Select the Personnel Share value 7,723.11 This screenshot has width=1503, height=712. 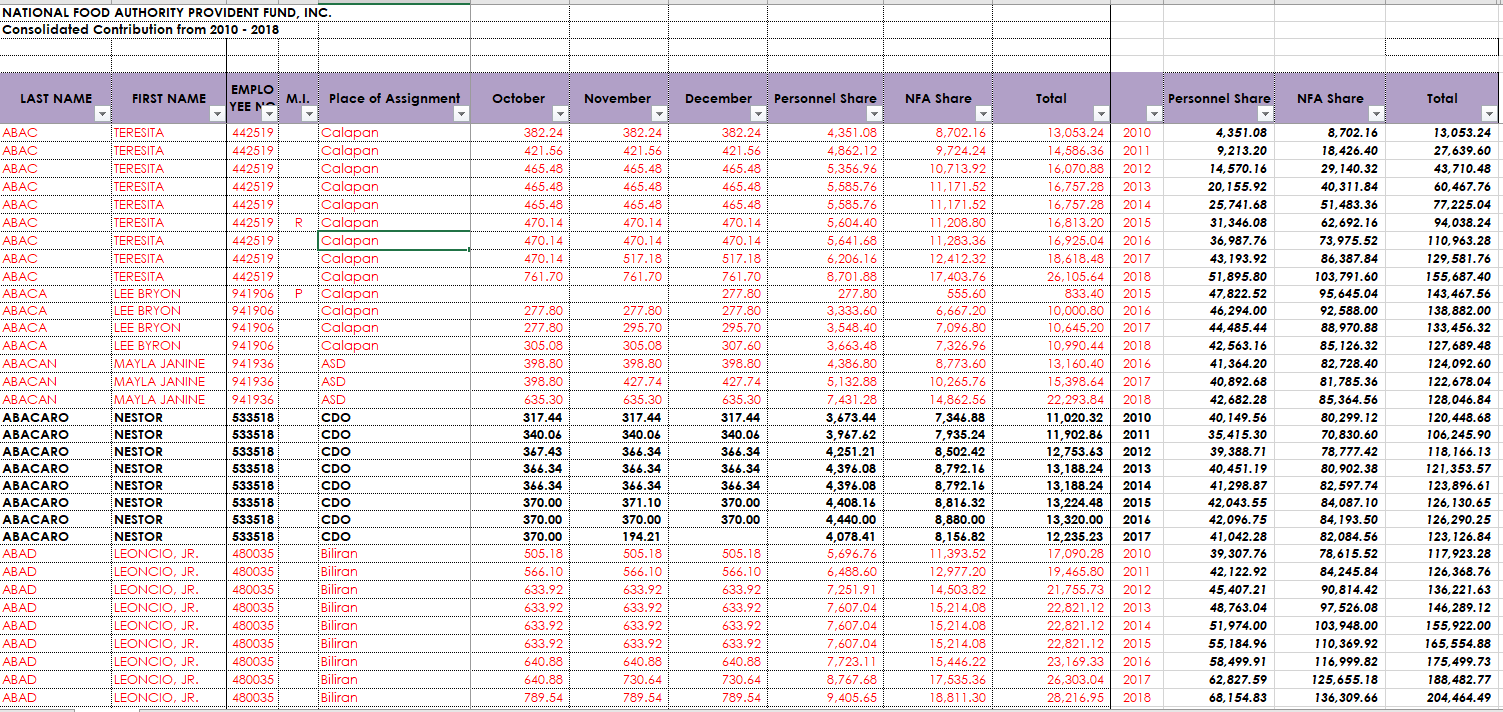851,662
